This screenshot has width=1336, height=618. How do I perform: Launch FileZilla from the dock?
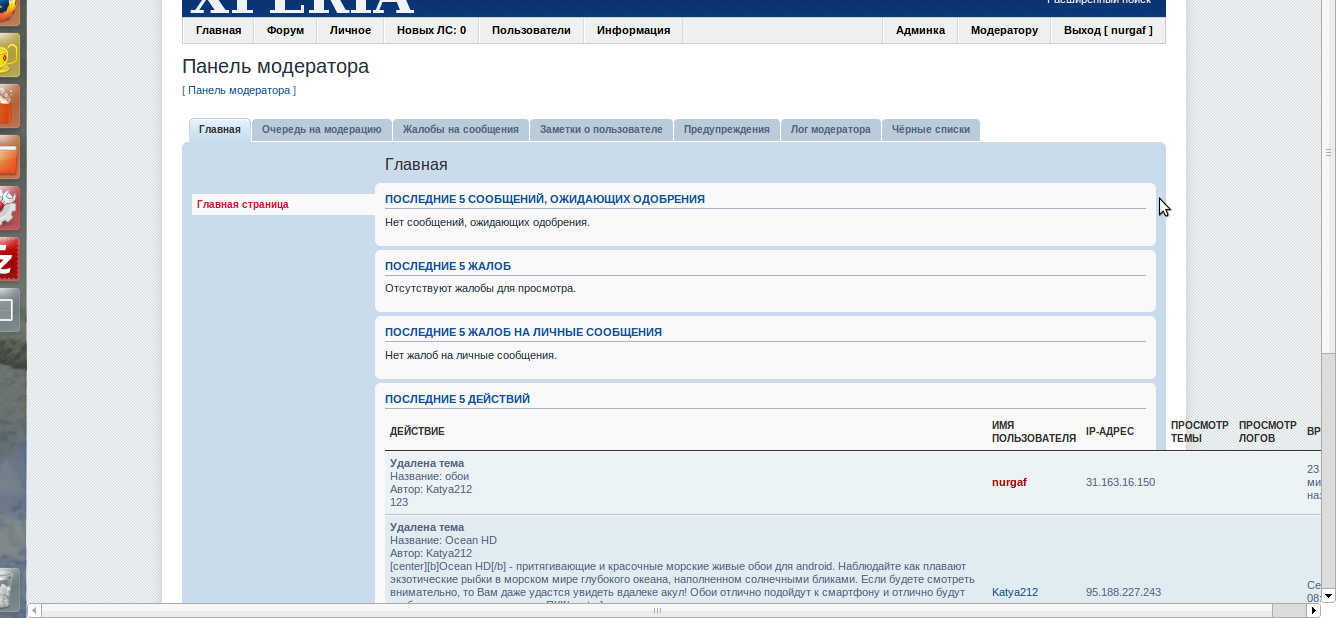coord(8,259)
